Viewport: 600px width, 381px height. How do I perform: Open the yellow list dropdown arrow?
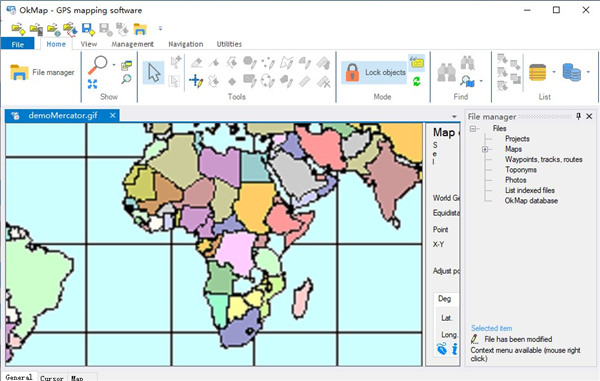tap(554, 72)
